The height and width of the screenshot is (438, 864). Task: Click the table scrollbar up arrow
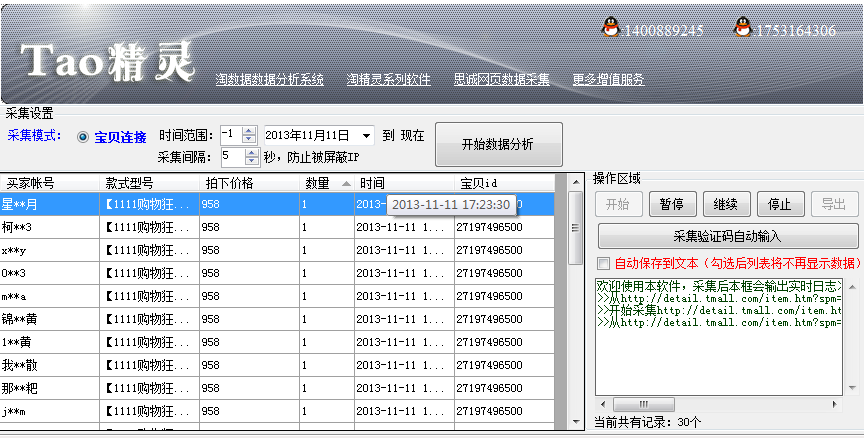[576, 182]
